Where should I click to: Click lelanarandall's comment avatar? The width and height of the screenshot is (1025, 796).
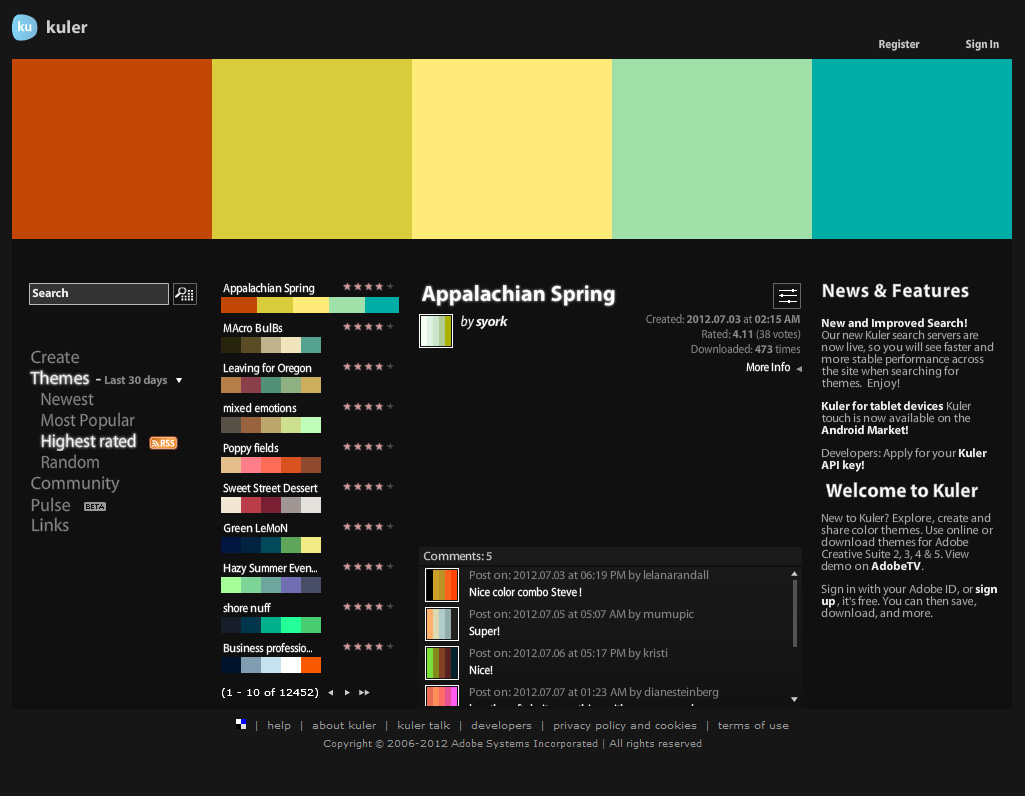point(442,584)
